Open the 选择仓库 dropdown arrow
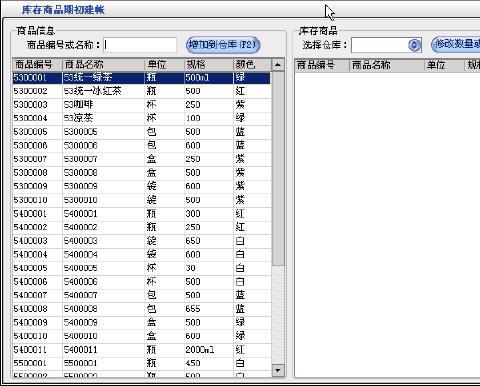Screen dimensions: 480x386 pos(414,45)
